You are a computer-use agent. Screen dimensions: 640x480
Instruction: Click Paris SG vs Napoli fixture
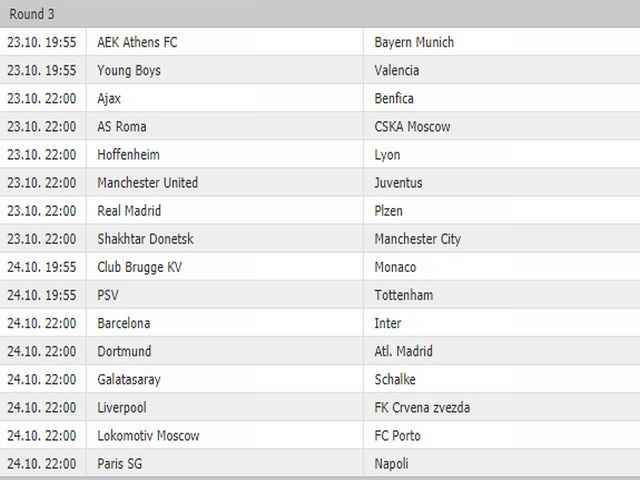[x=320, y=464]
